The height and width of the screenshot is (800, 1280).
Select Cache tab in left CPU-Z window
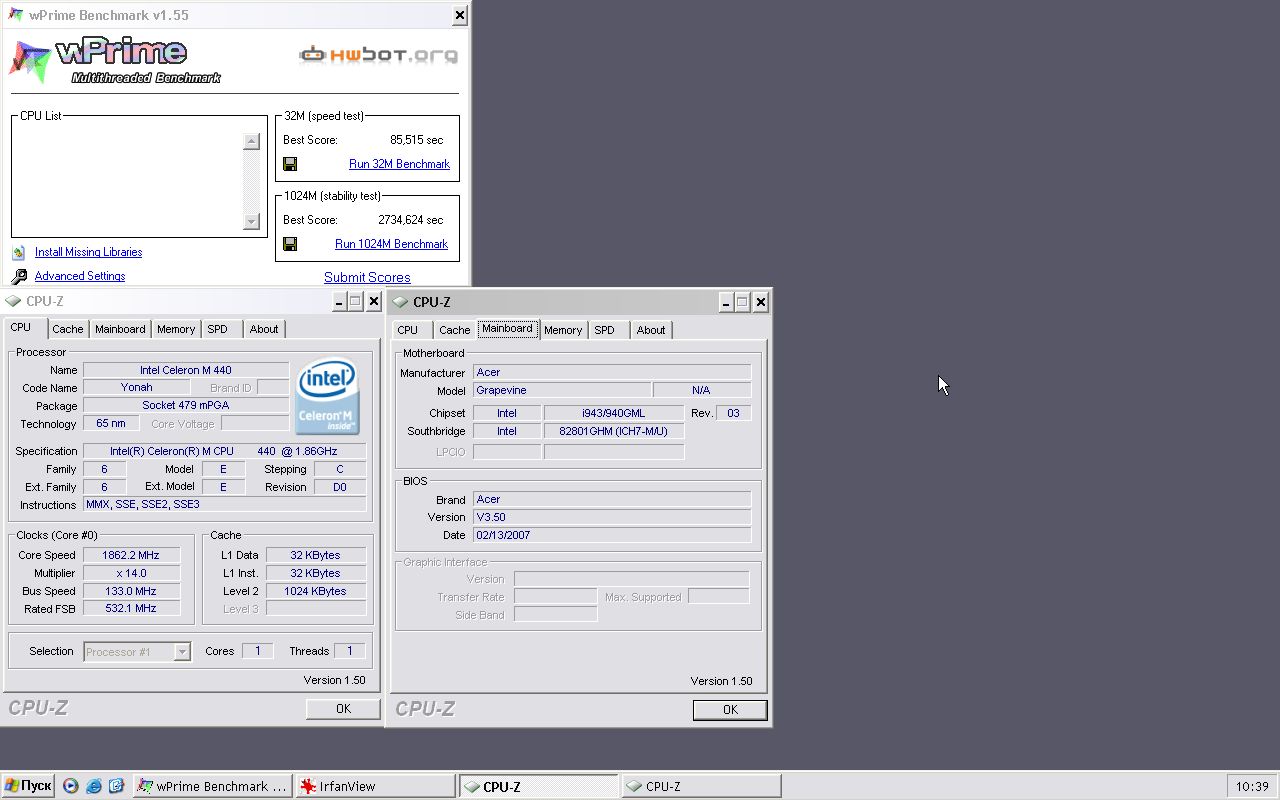68,329
